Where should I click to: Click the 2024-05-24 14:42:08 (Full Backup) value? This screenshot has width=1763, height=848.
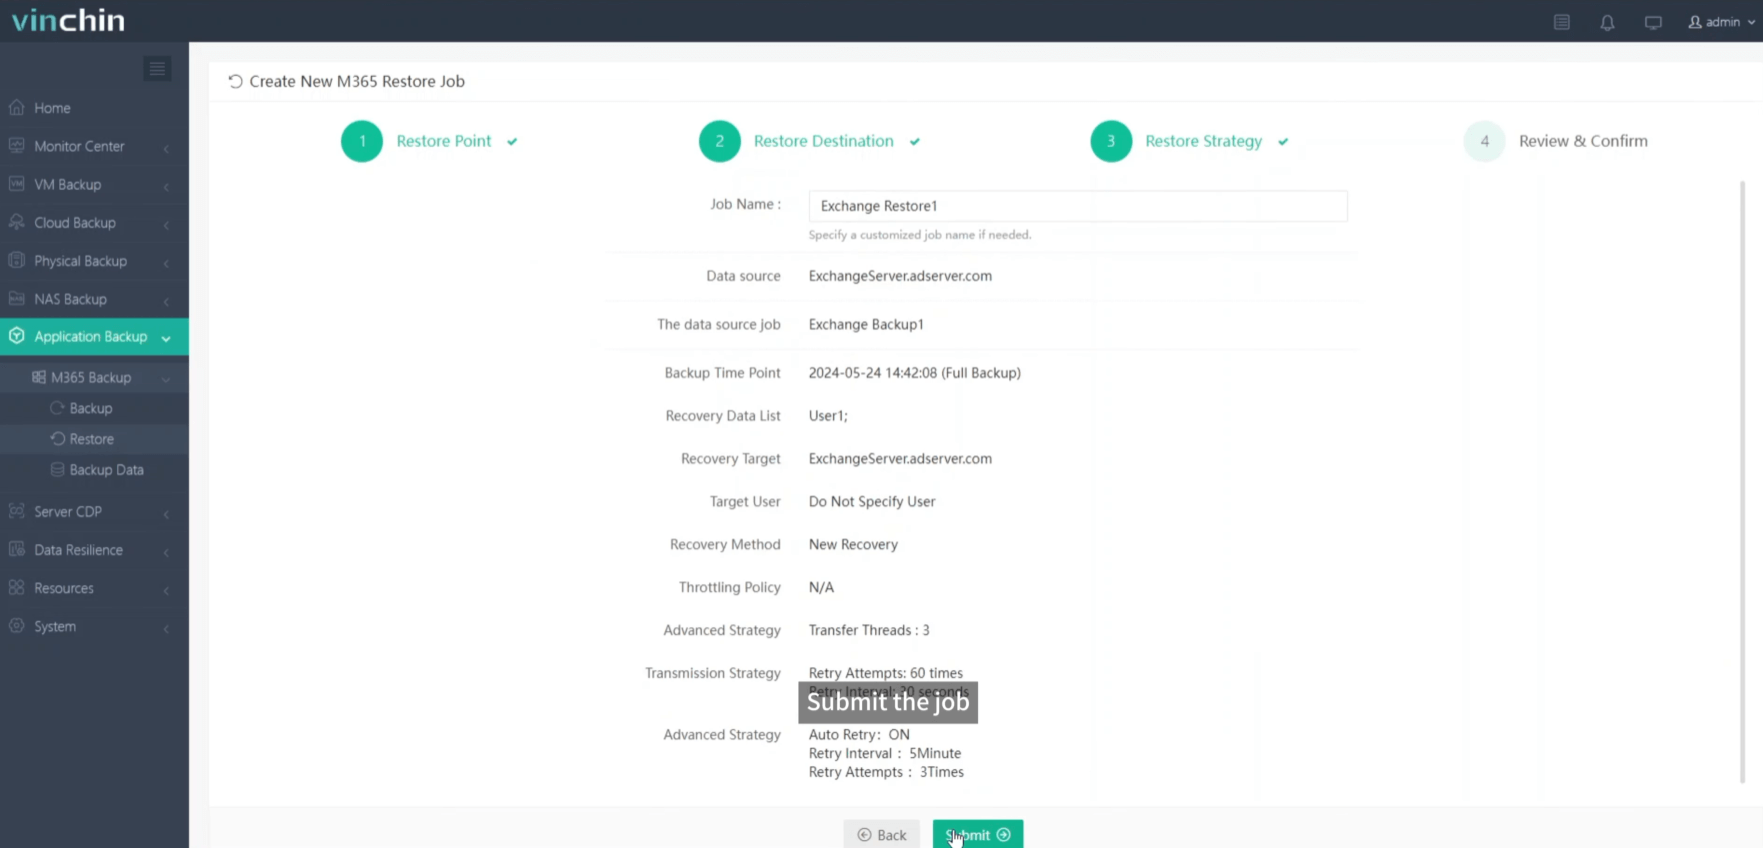[915, 373]
